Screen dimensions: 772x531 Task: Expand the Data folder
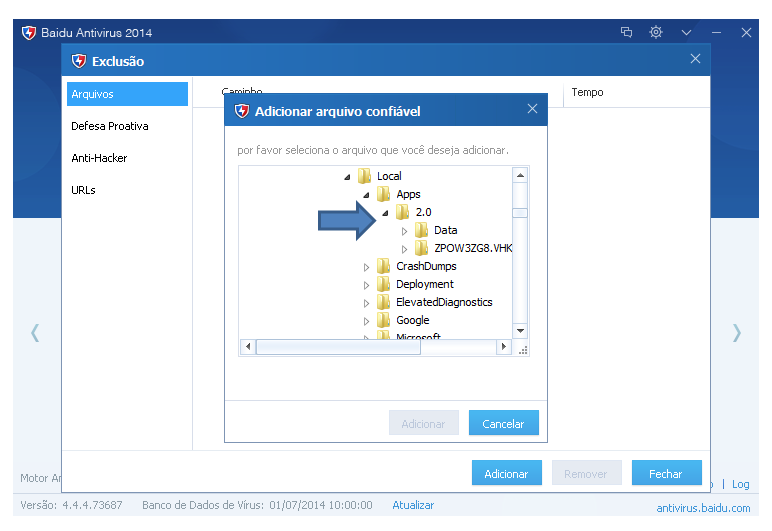[x=404, y=231]
